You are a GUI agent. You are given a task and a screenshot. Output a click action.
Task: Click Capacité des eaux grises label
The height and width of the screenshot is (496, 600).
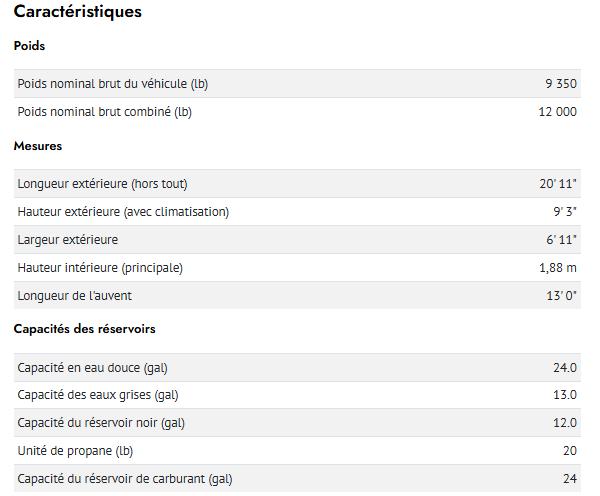pyautogui.click(x=98, y=395)
